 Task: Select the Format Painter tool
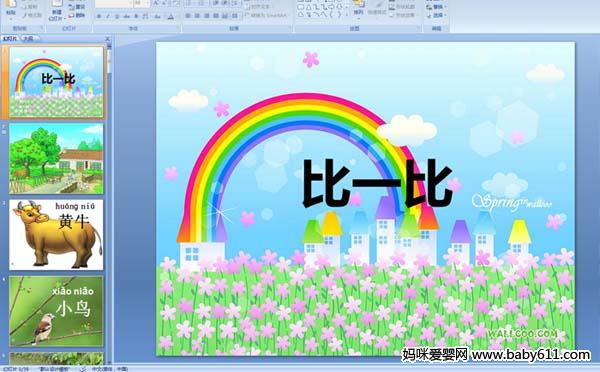[32, 15]
